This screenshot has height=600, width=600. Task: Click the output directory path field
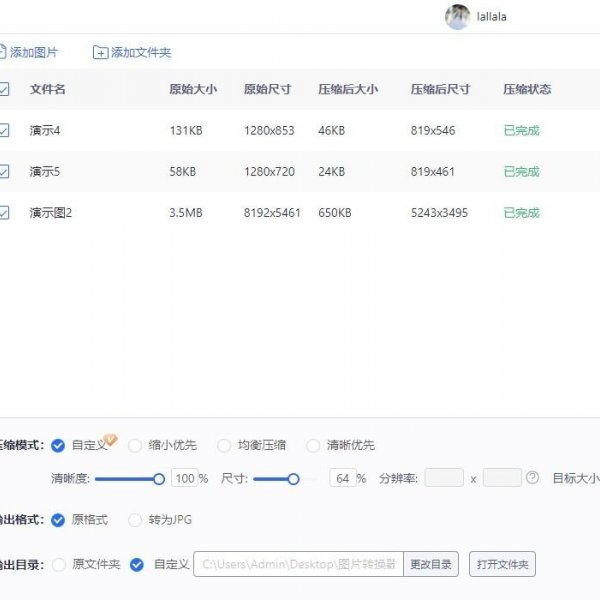pyautogui.click(x=298, y=565)
